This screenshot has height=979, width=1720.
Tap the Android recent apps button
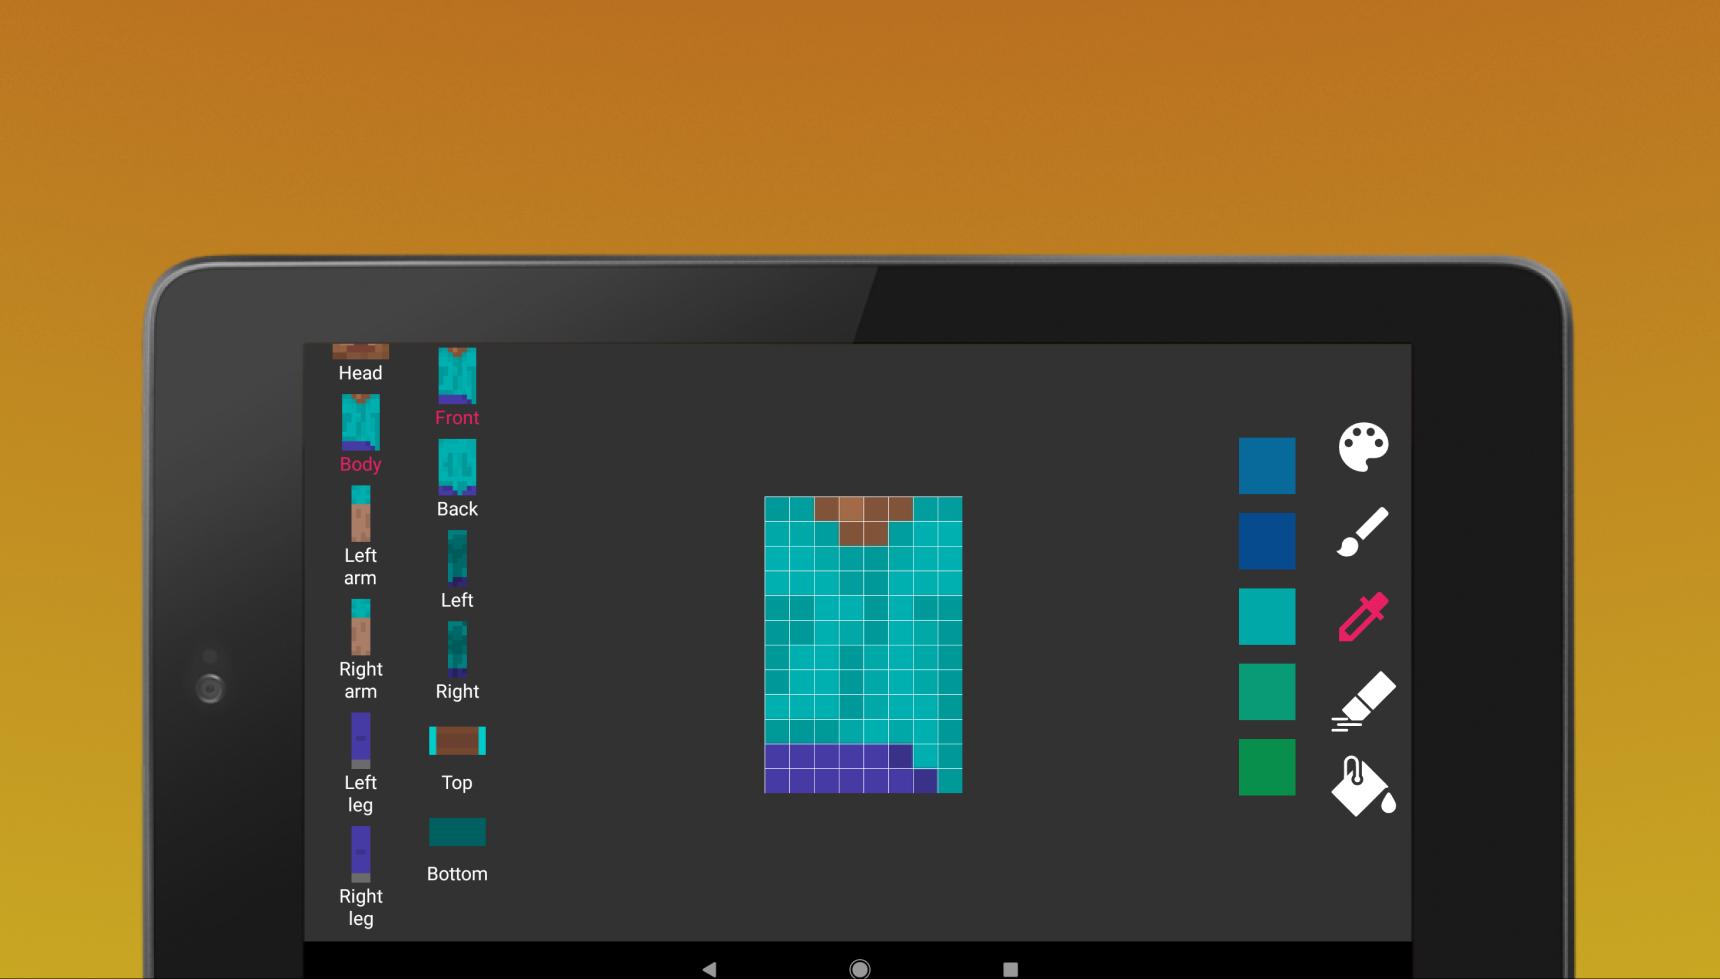pyautogui.click(x=1010, y=969)
